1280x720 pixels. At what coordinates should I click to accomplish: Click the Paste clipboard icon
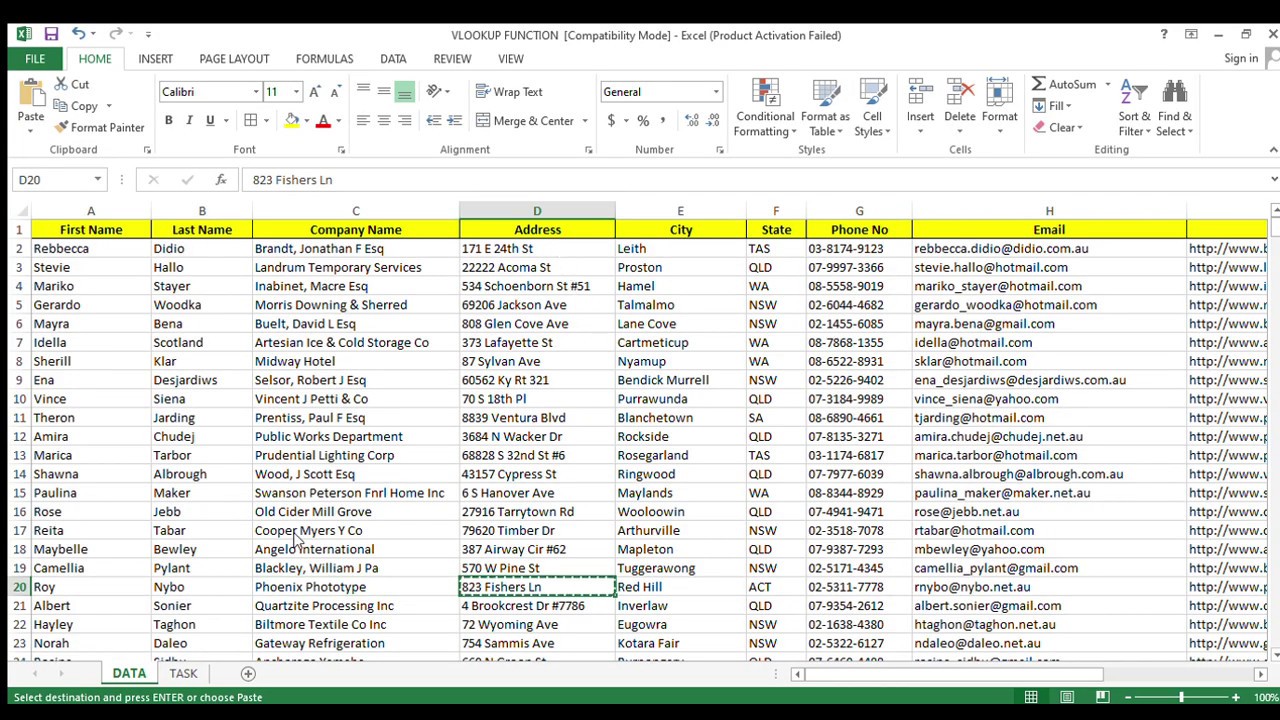tap(31, 96)
